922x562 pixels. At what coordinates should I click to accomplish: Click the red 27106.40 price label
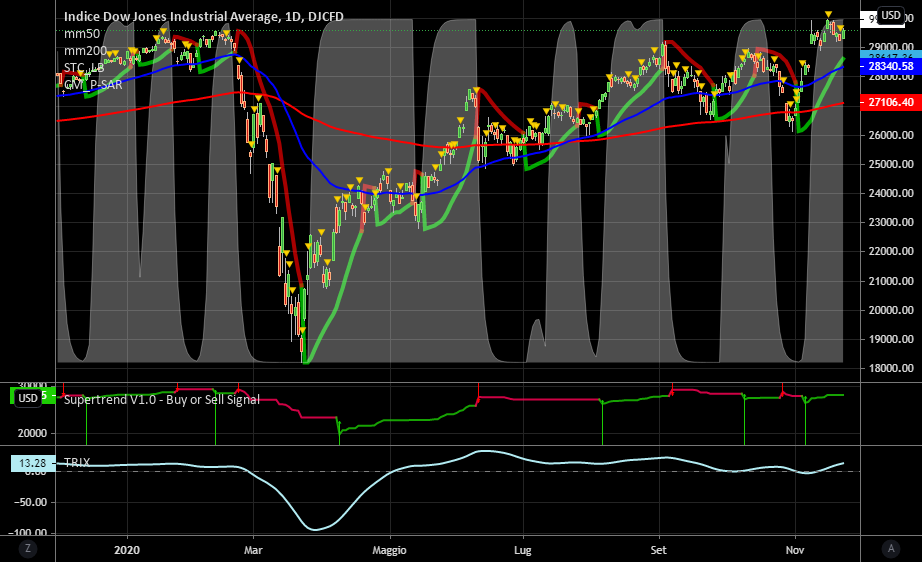pyautogui.click(x=891, y=102)
